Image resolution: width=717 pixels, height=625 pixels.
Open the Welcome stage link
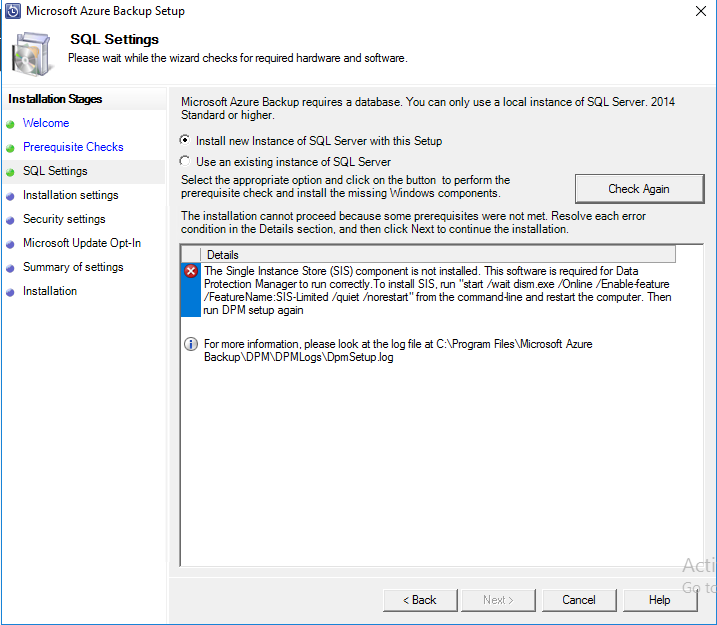pos(46,123)
